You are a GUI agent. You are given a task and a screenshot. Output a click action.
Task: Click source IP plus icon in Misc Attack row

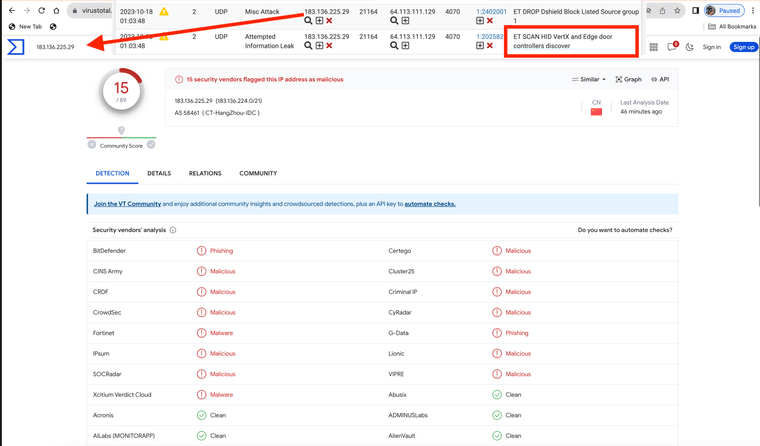[319, 20]
